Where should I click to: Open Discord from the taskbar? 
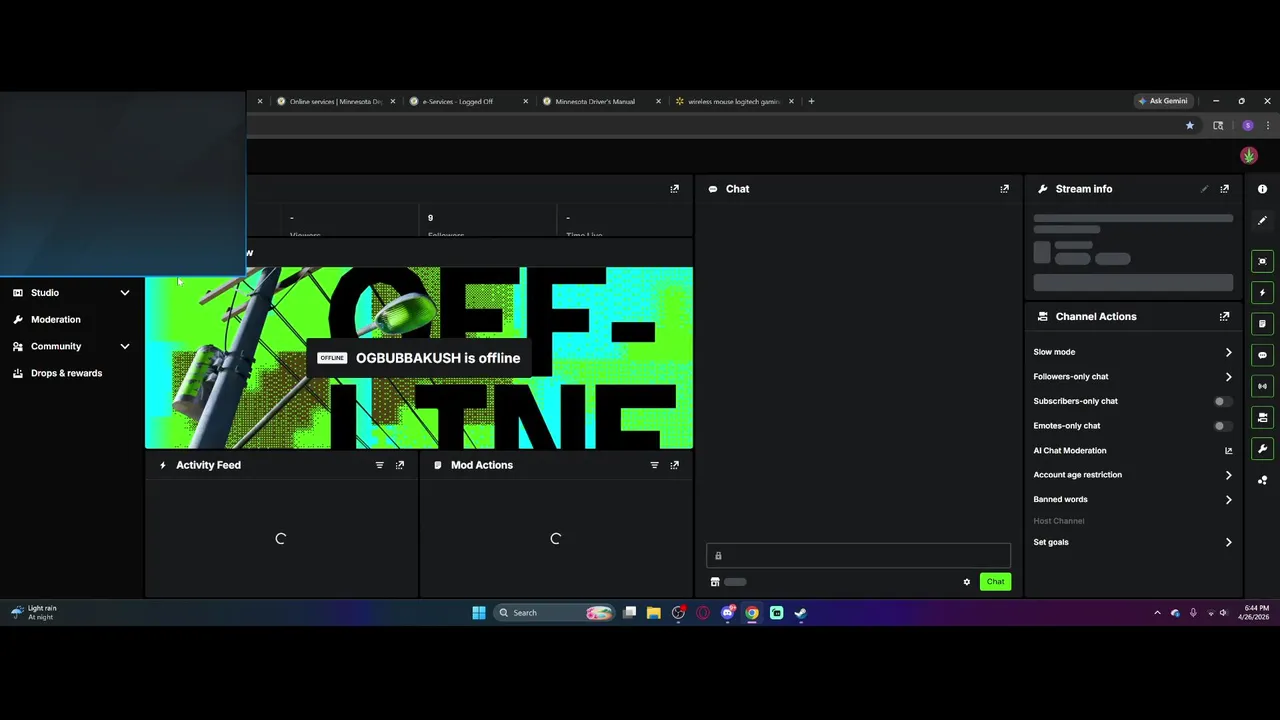(727, 613)
